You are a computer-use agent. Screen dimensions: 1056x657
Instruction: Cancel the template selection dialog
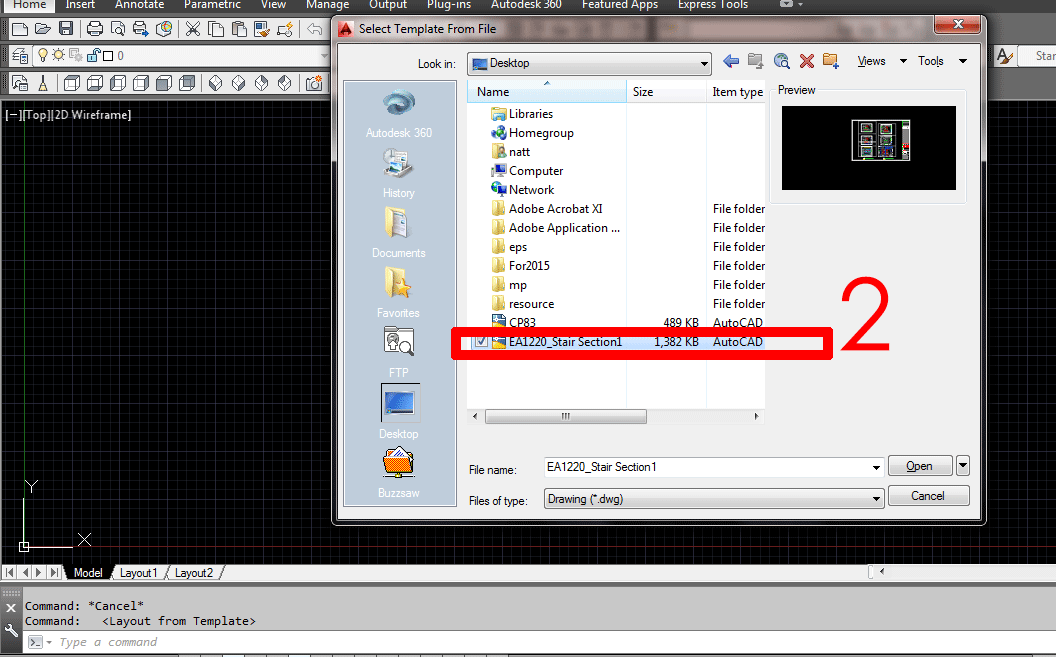tap(928, 495)
